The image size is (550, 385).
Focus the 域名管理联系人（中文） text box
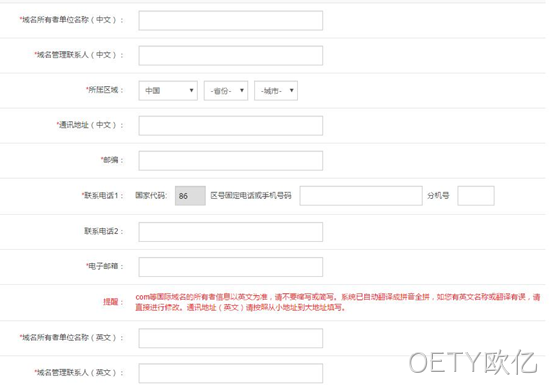coord(230,55)
